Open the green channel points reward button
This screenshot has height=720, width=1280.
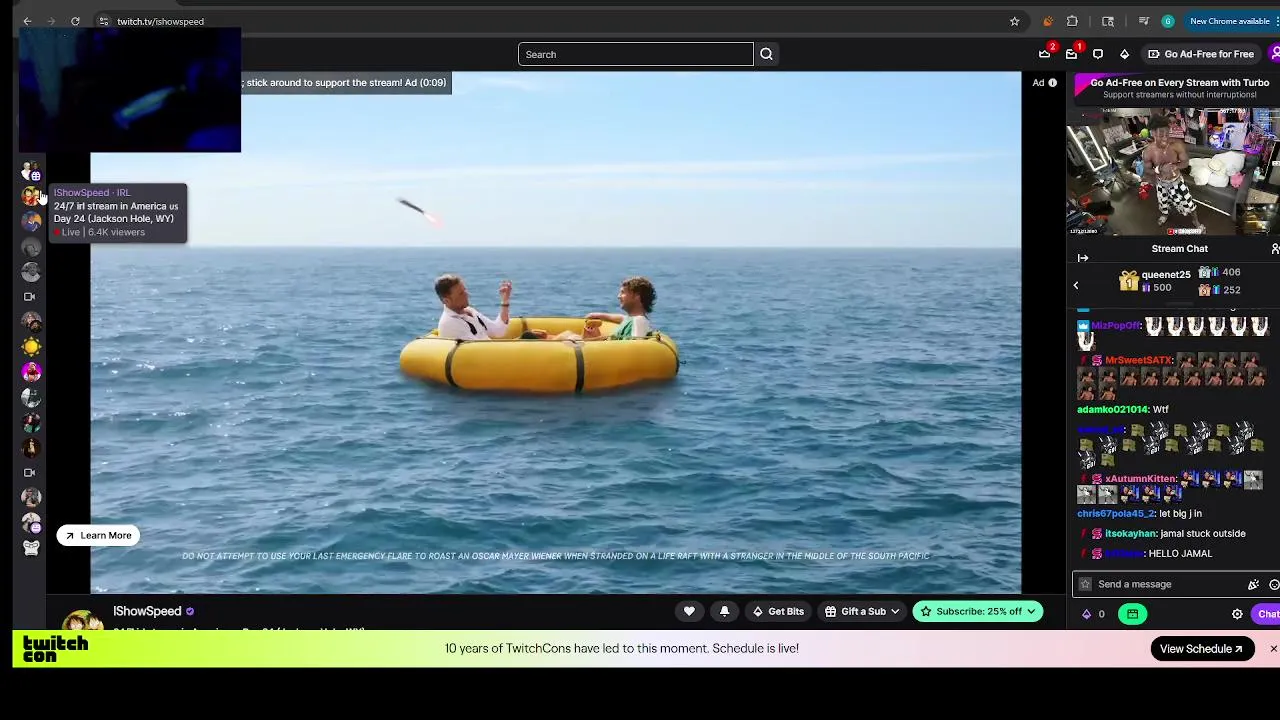[x=1132, y=614]
